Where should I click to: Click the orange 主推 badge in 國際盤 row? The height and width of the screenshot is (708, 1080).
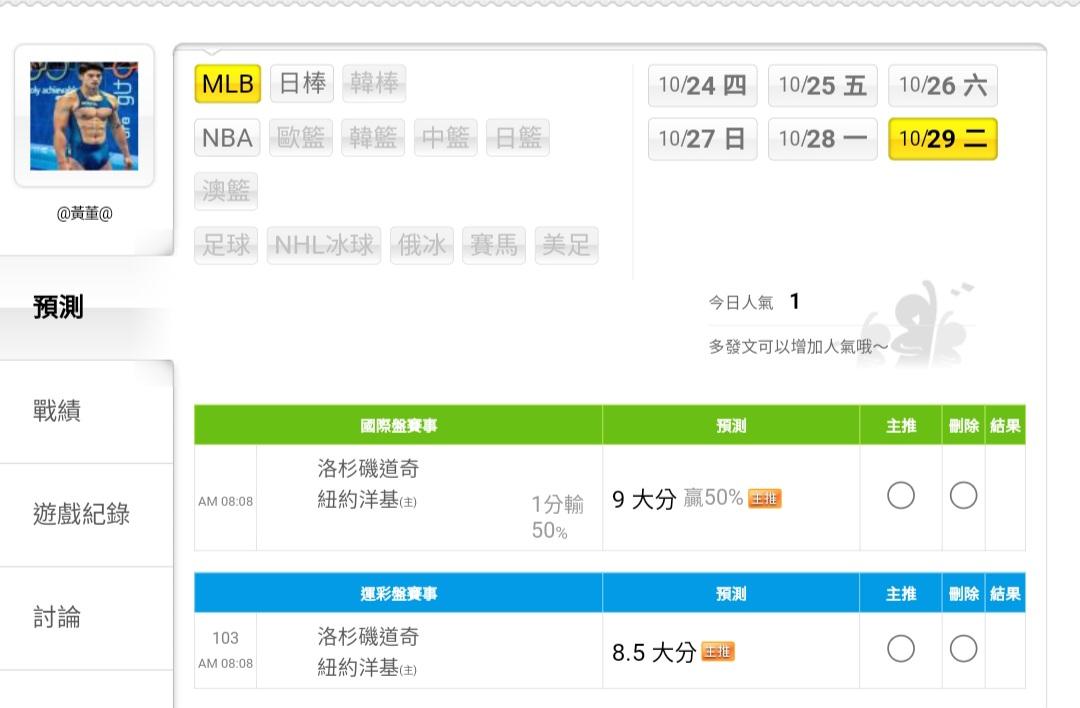click(764, 498)
